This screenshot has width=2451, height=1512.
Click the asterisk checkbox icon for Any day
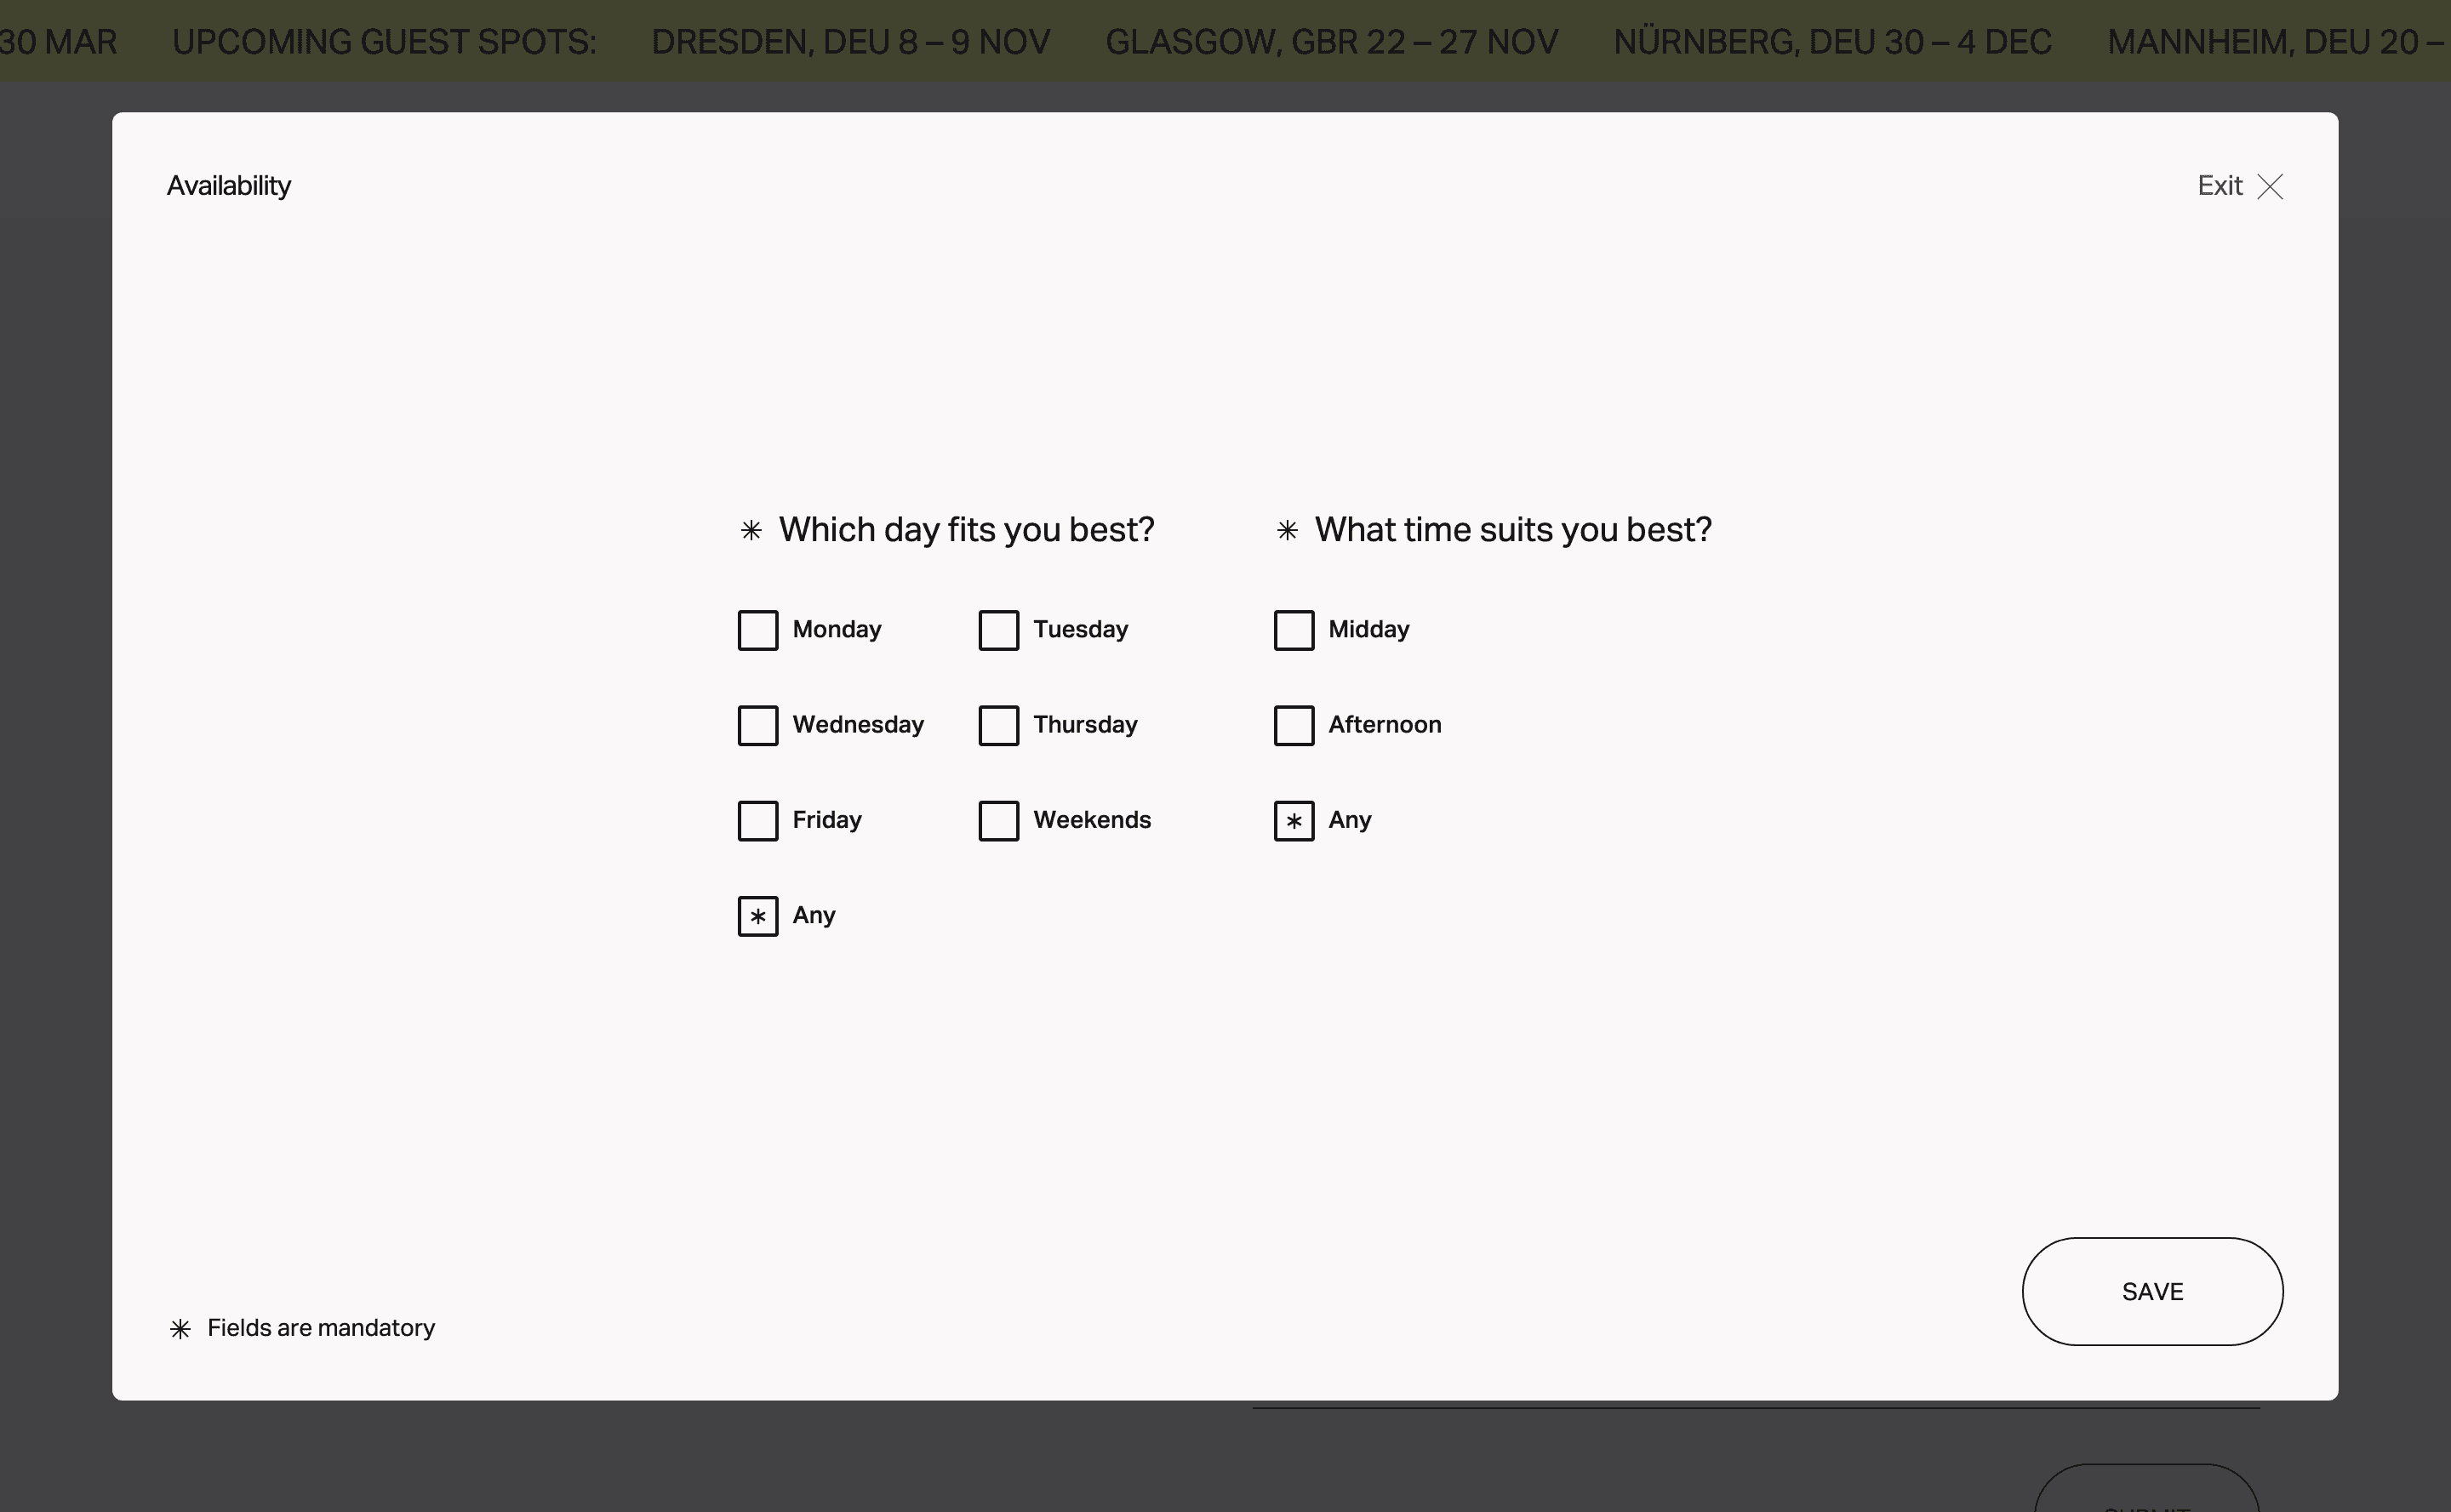pos(758,916)
